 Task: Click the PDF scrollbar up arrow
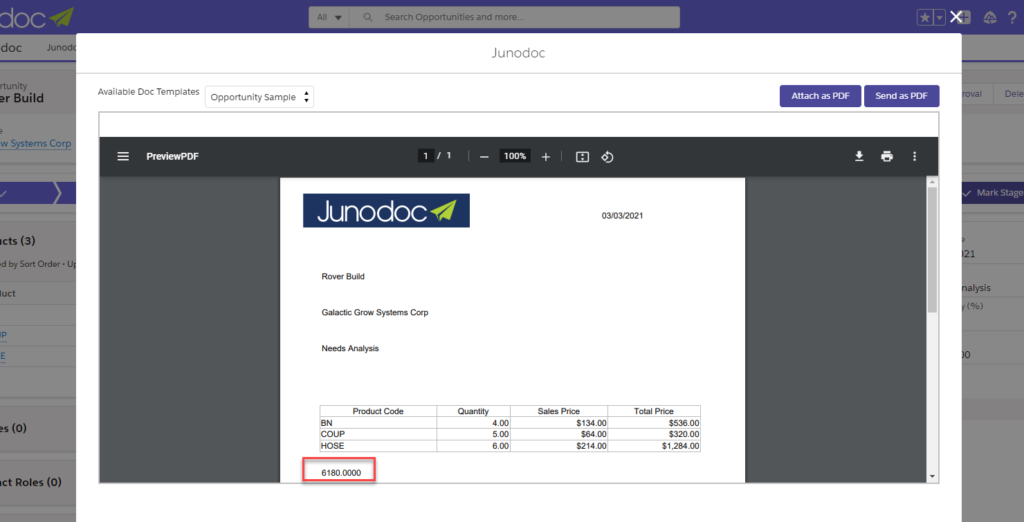click(932, 181)
